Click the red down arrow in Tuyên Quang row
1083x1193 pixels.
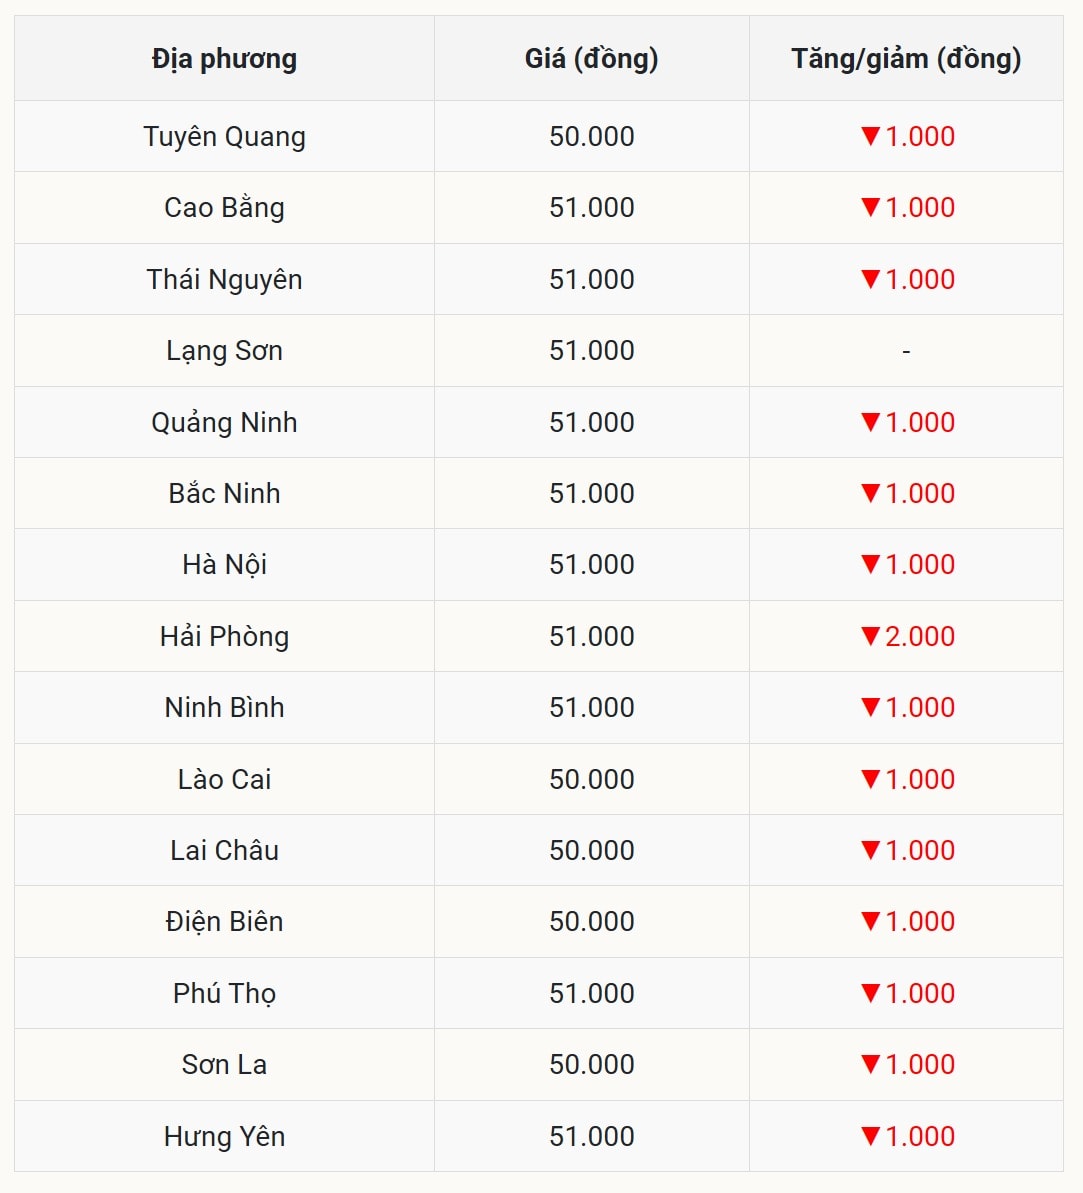pyautogui.click(x=870, y=136)
